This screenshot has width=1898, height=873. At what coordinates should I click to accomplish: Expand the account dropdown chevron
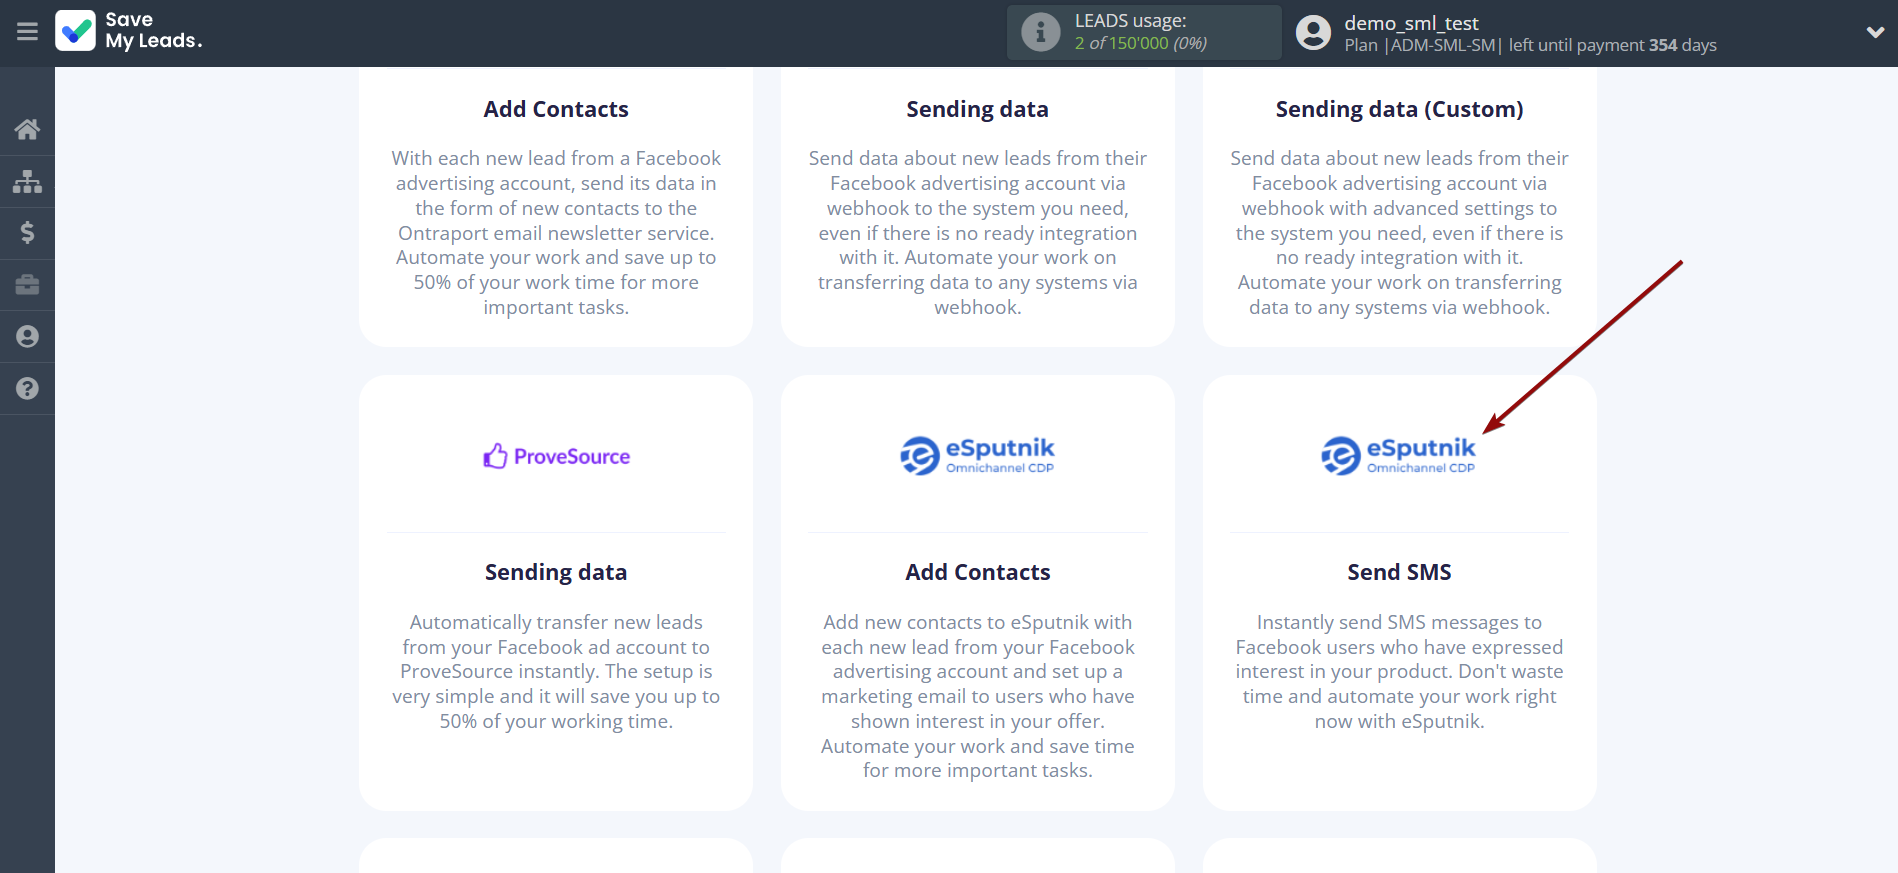(1875, 32)
